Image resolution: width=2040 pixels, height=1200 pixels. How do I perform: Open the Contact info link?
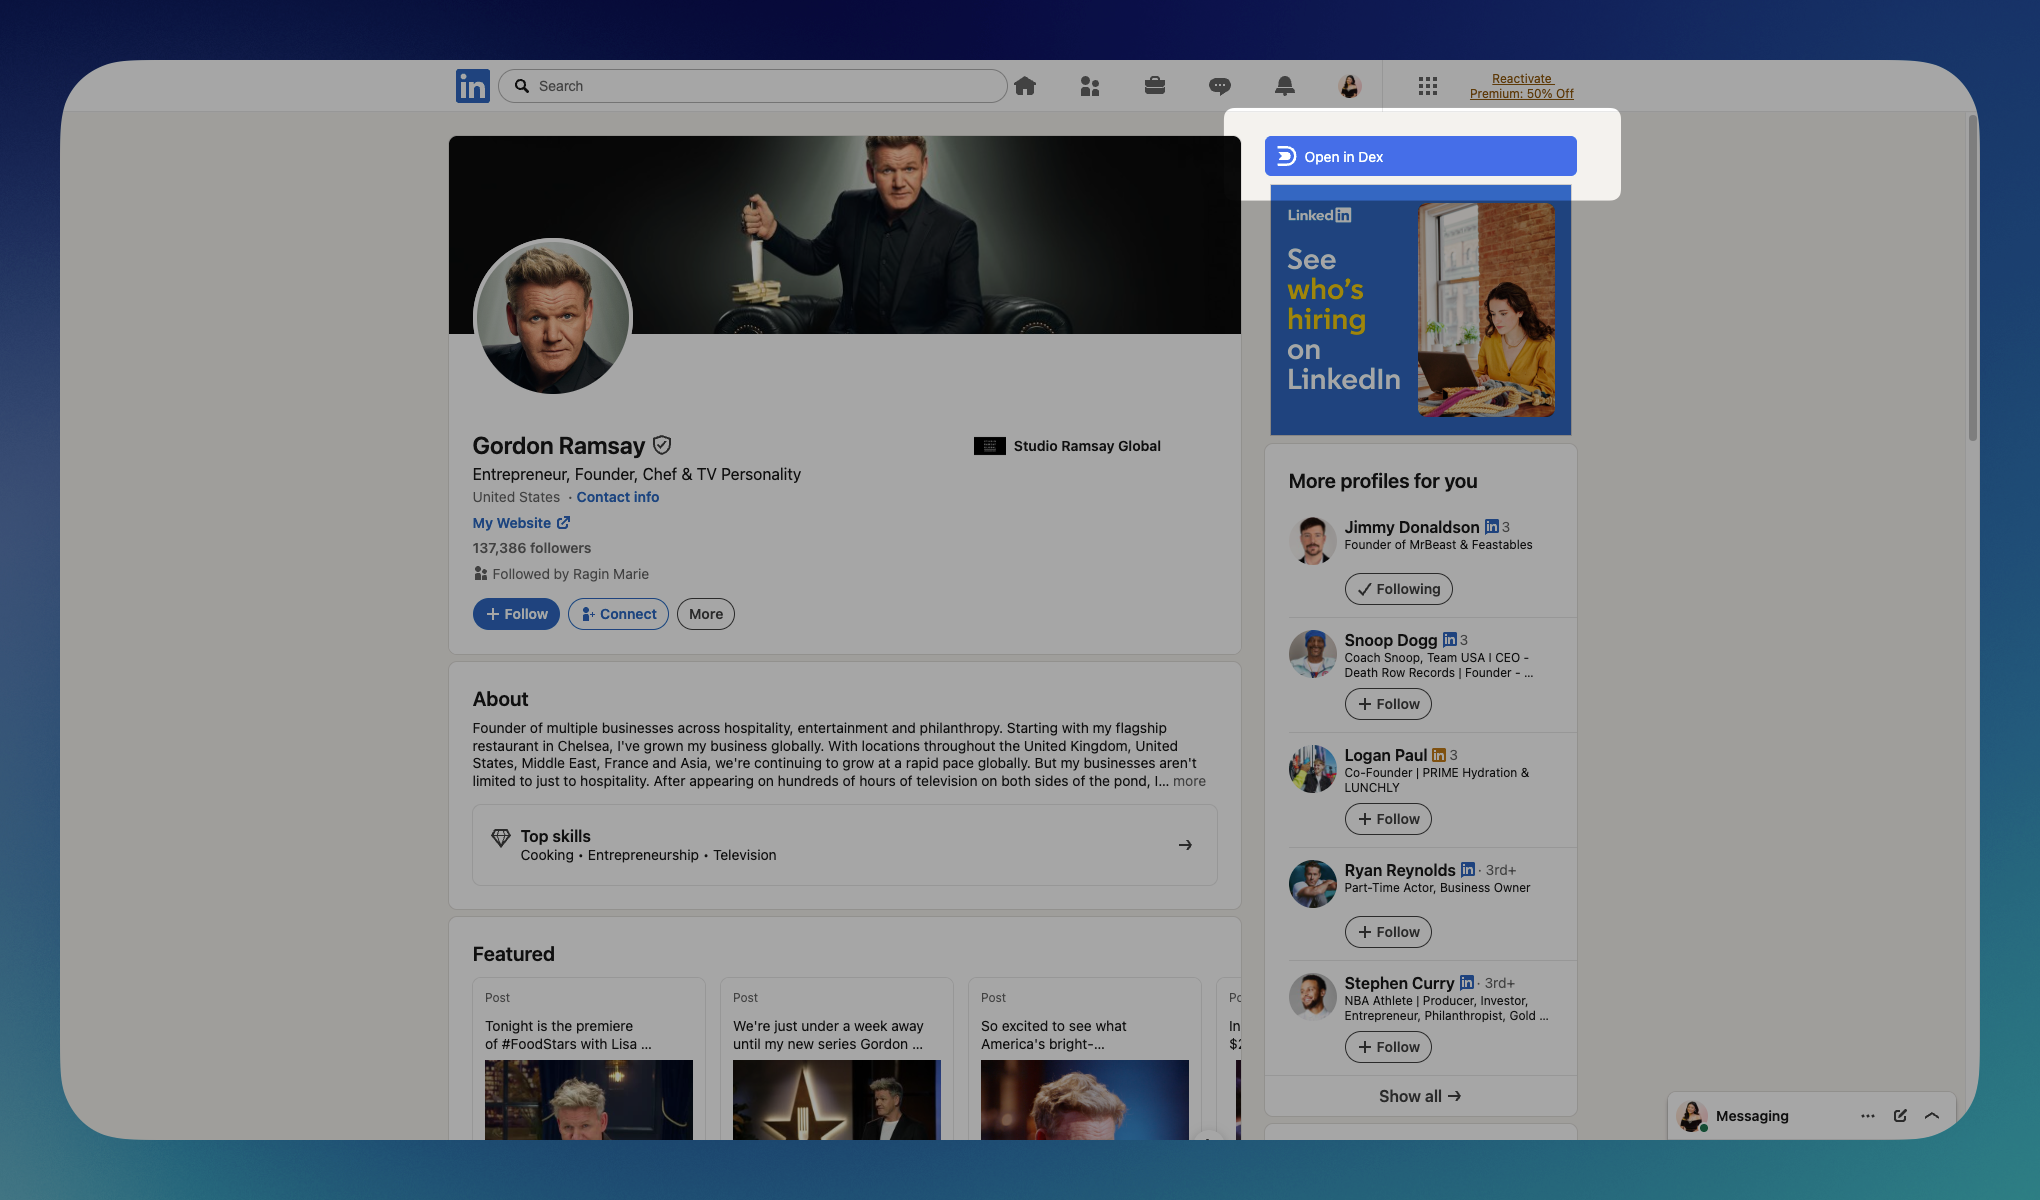(618, 497)
